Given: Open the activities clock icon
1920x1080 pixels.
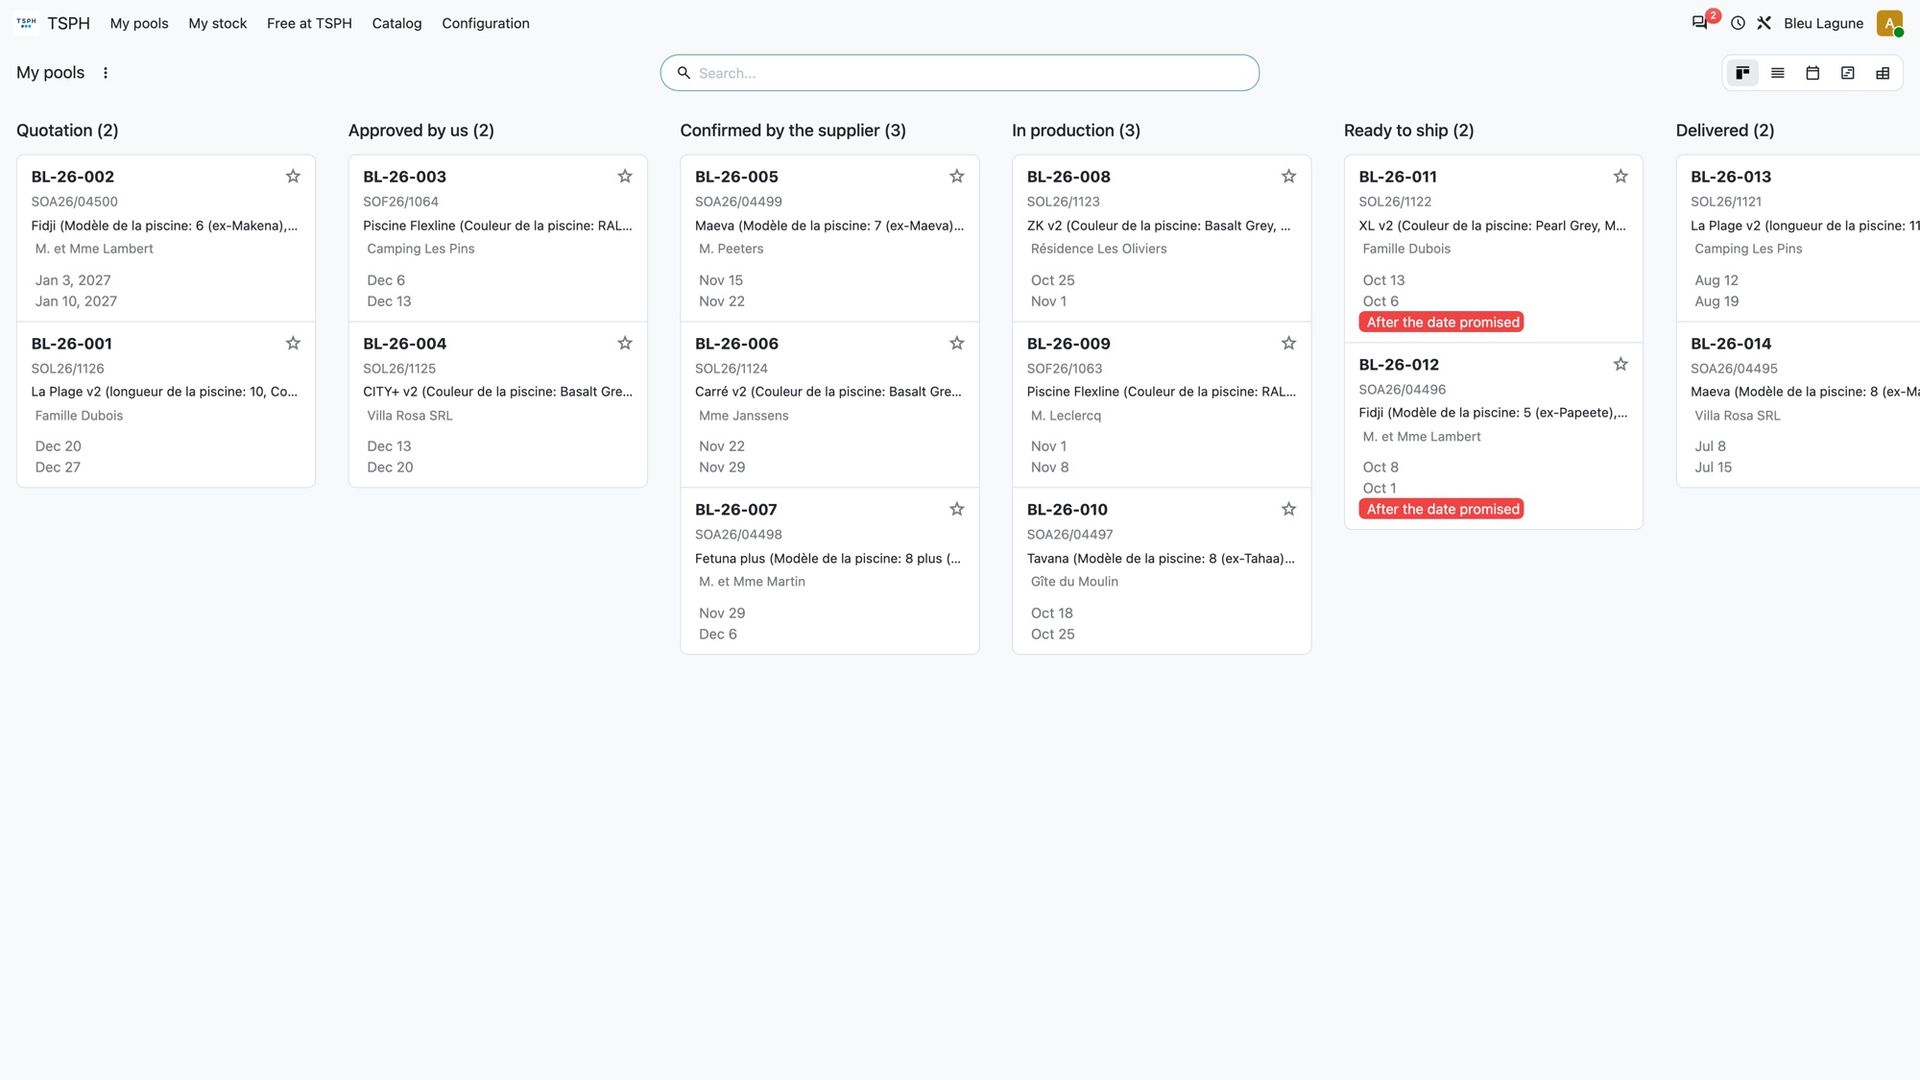Looking at the screenshot, I should click(1738, 23).
